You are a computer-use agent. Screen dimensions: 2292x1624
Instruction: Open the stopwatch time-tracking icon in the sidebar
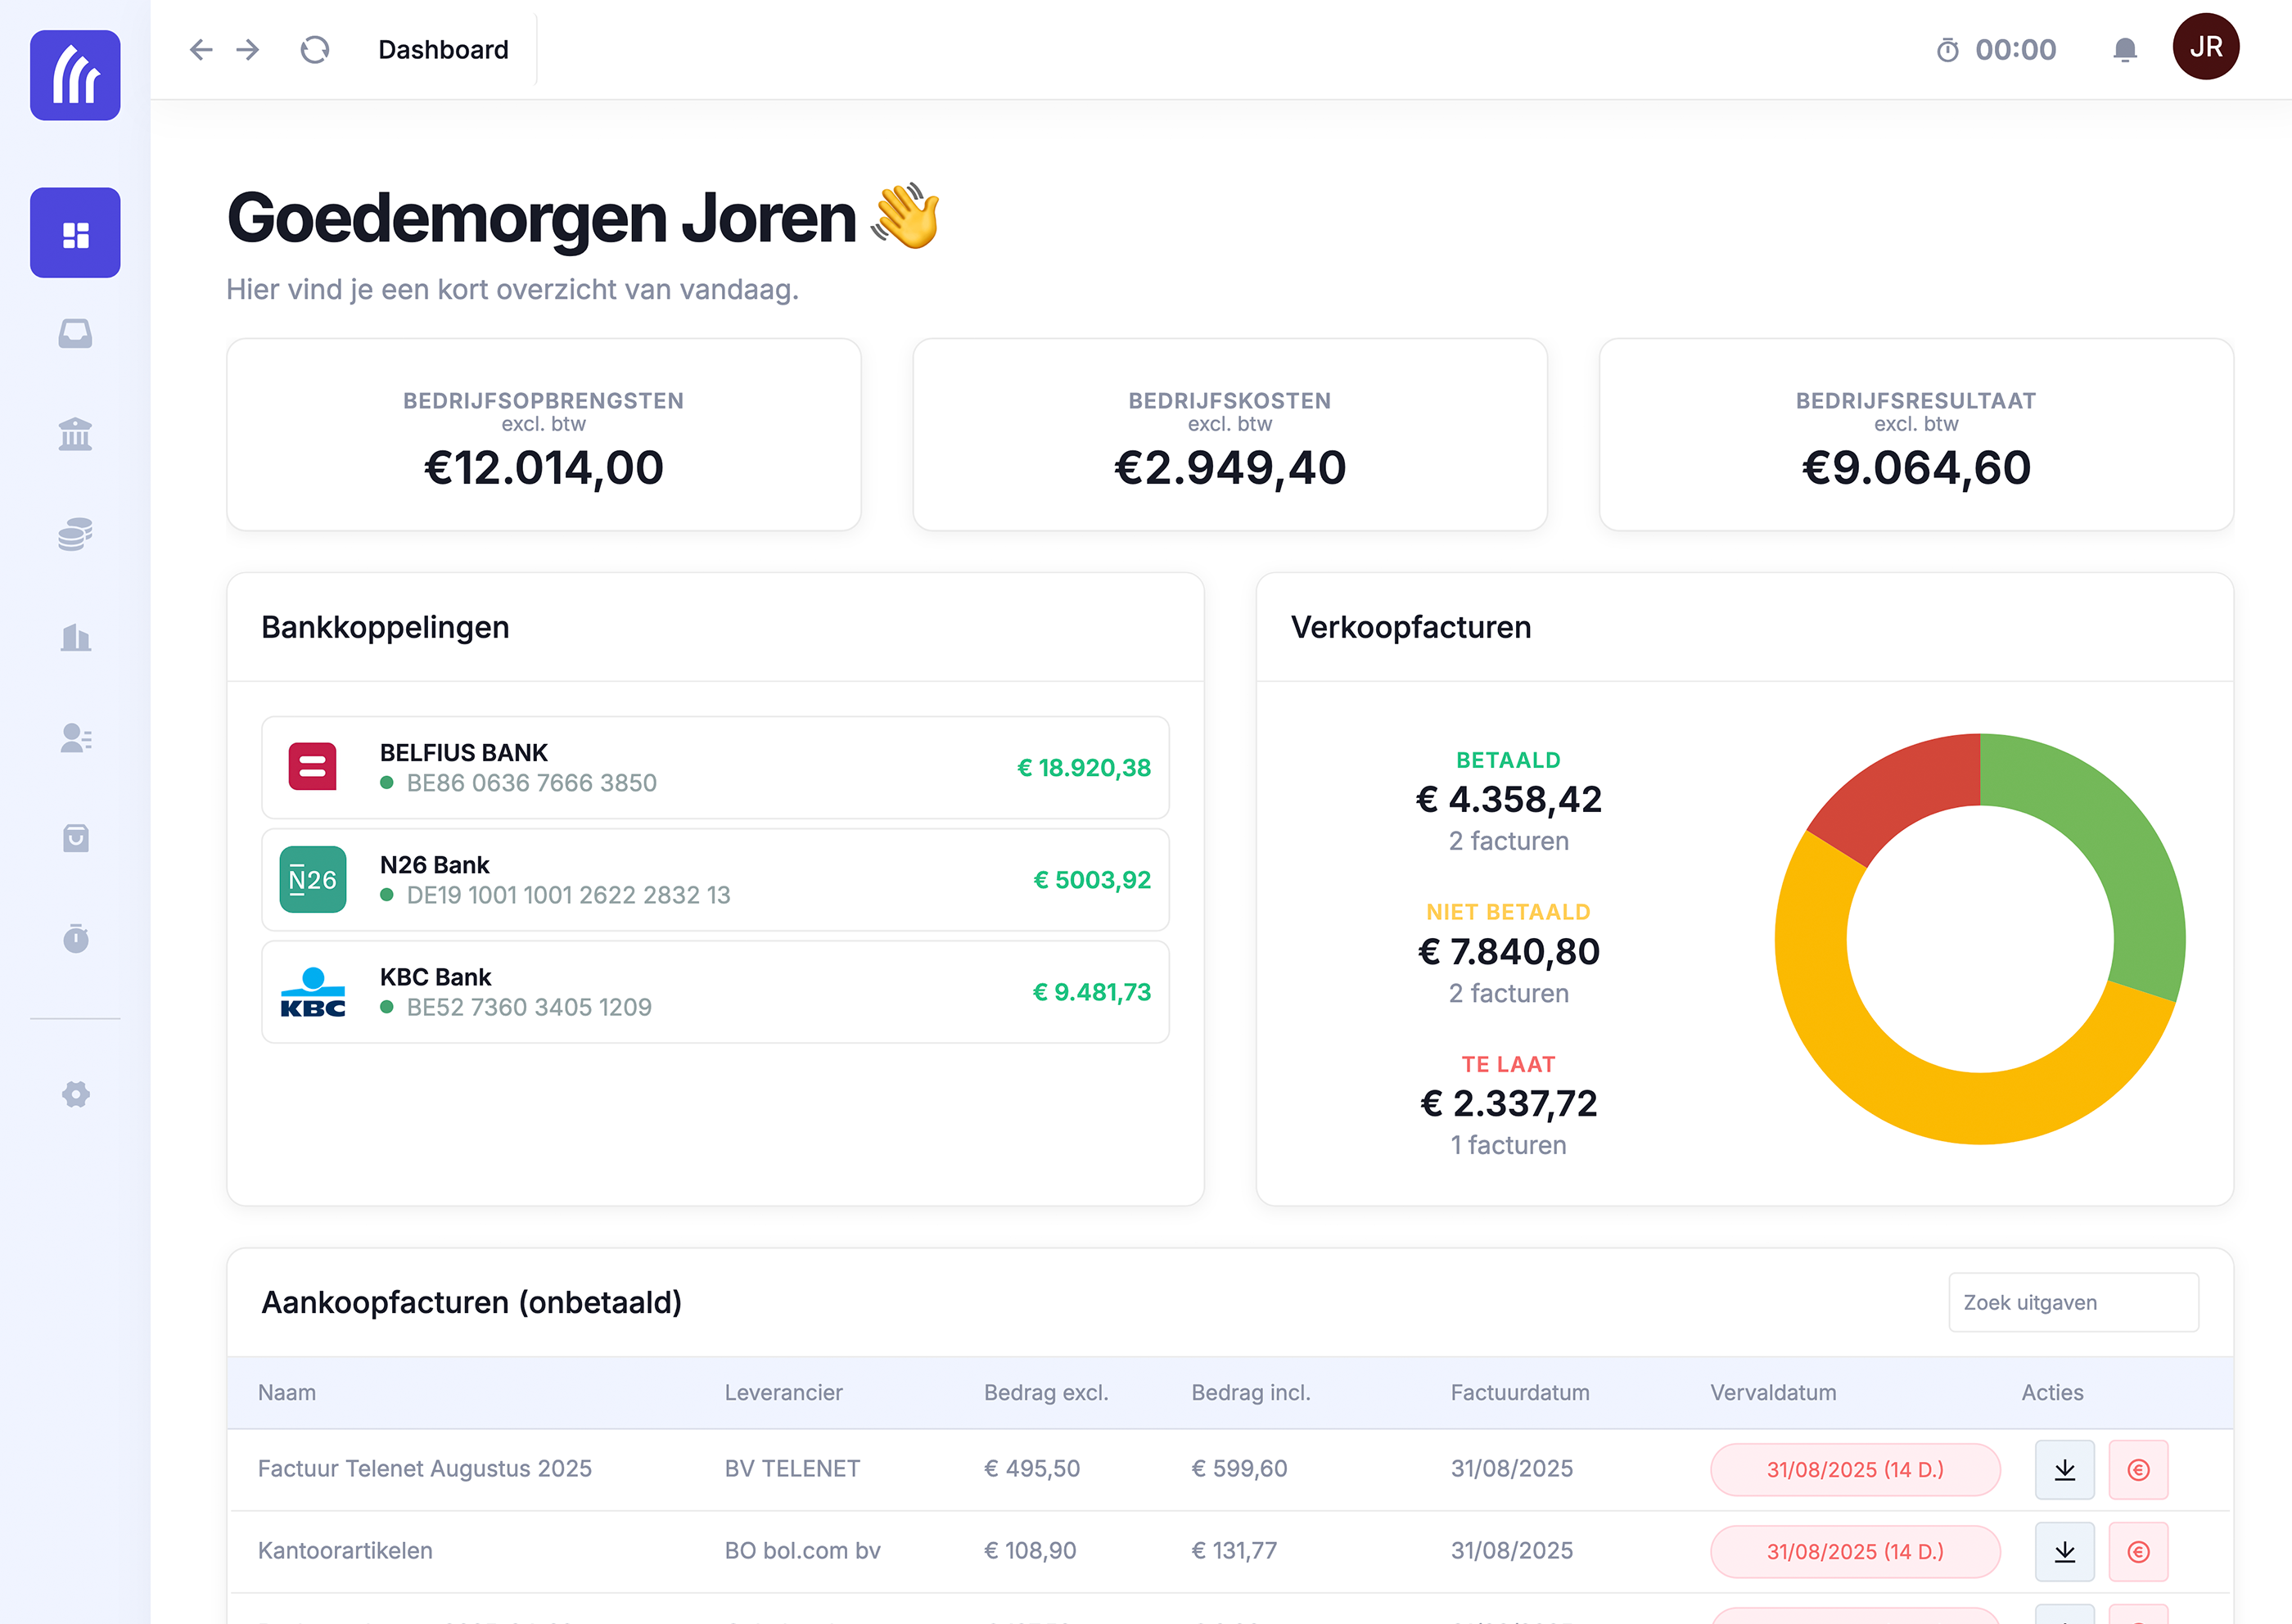(x=75, y=939)
